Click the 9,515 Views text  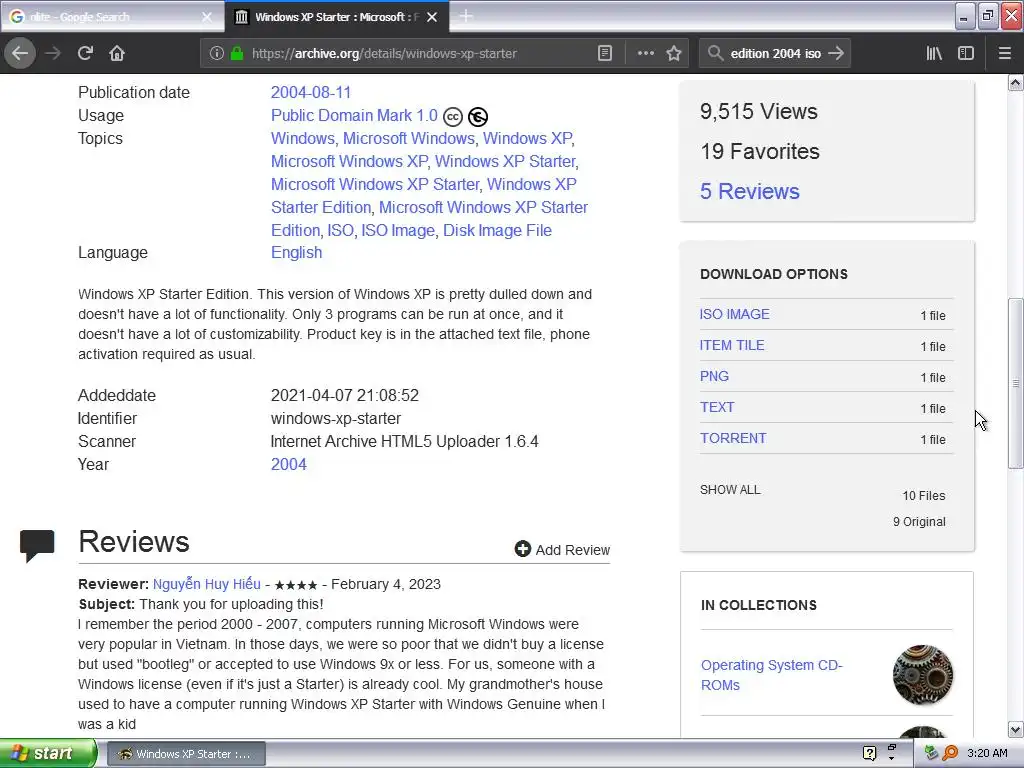tap(758, 112)
